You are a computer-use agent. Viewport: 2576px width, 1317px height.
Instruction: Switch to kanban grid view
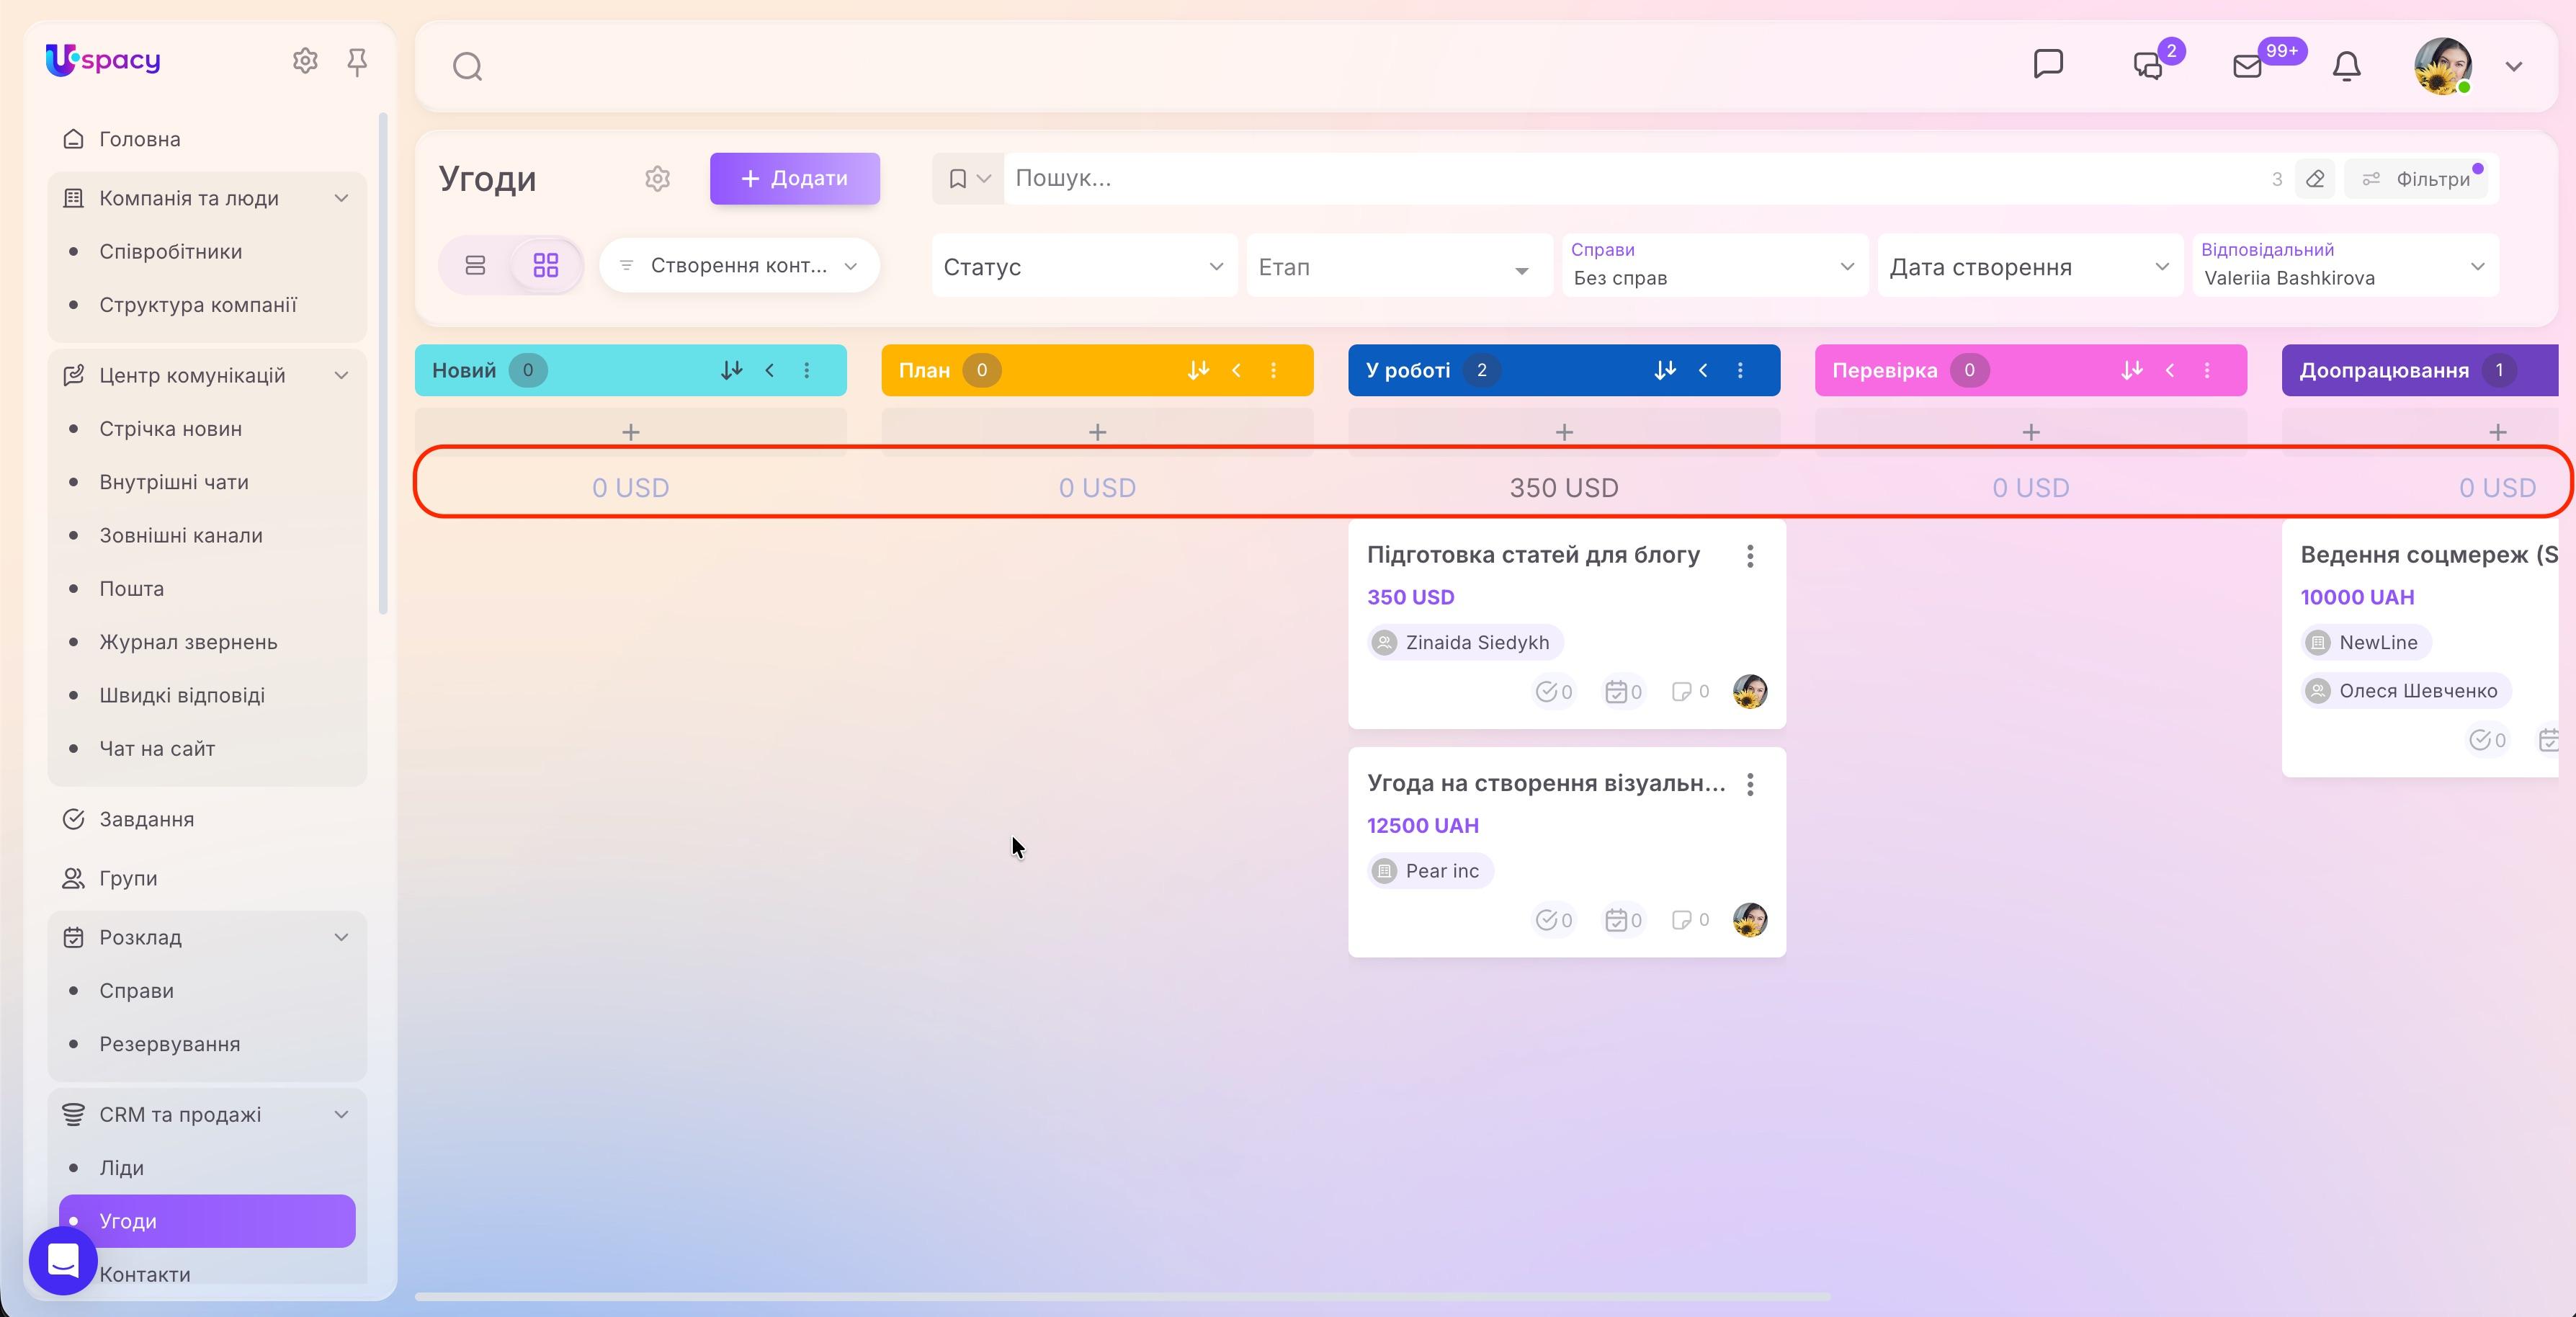pyautogui.click(x=546, y=265)
